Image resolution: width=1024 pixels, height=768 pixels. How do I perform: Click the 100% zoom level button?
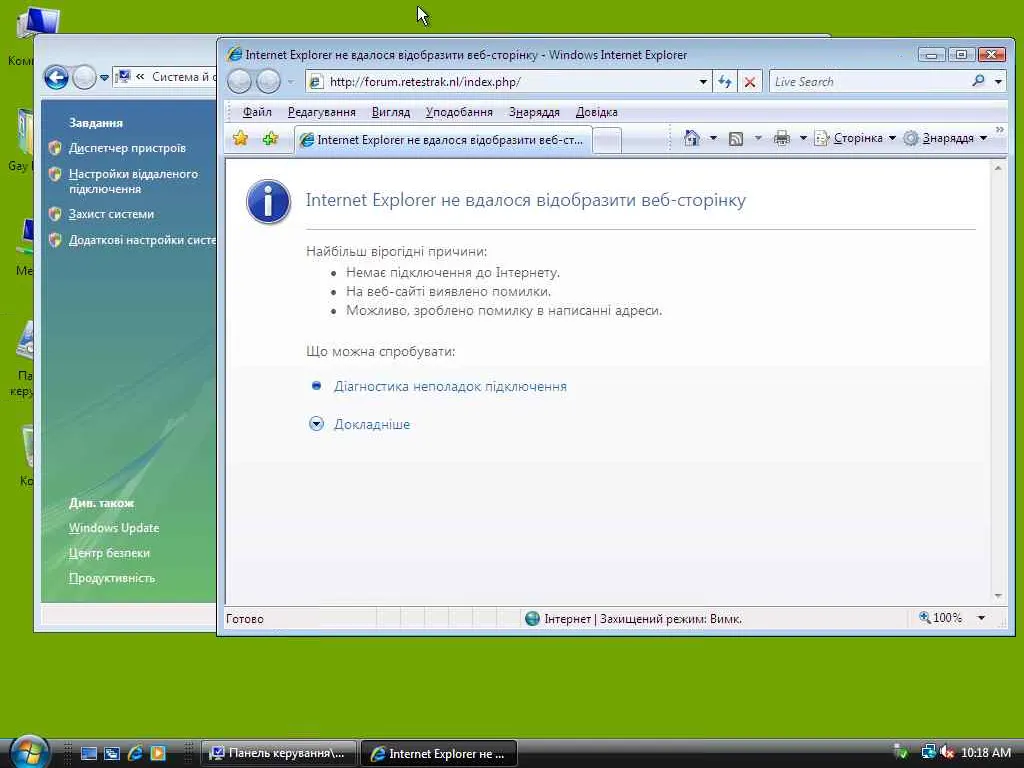pos(940,617)
